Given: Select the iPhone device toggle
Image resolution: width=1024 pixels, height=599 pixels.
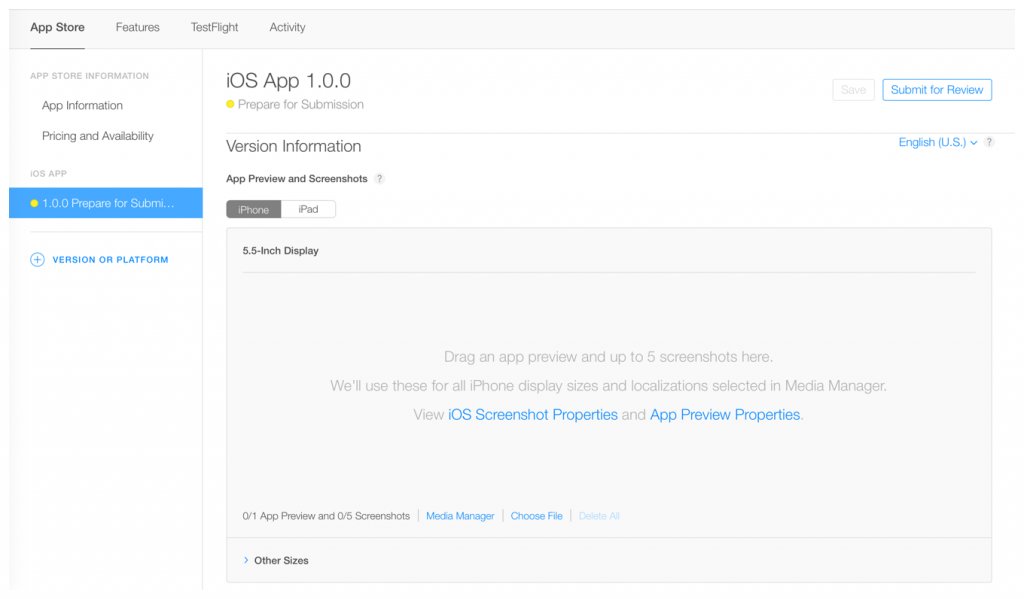Looking at the screenshot, I should (x=254, y=210).
